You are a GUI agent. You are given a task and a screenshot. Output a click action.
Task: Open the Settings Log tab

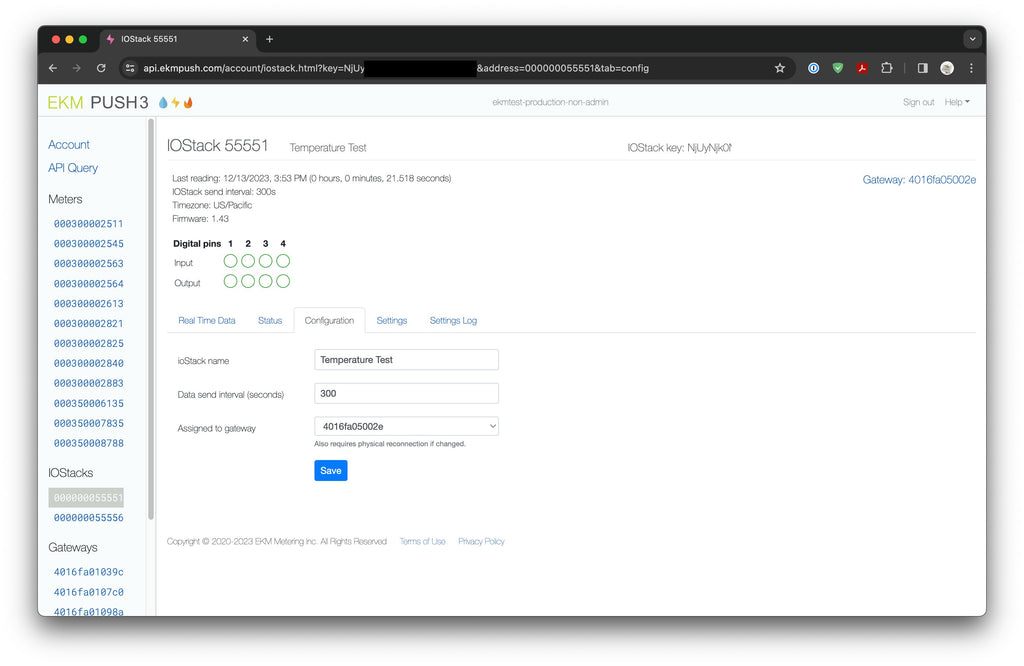tap(453, 321)
